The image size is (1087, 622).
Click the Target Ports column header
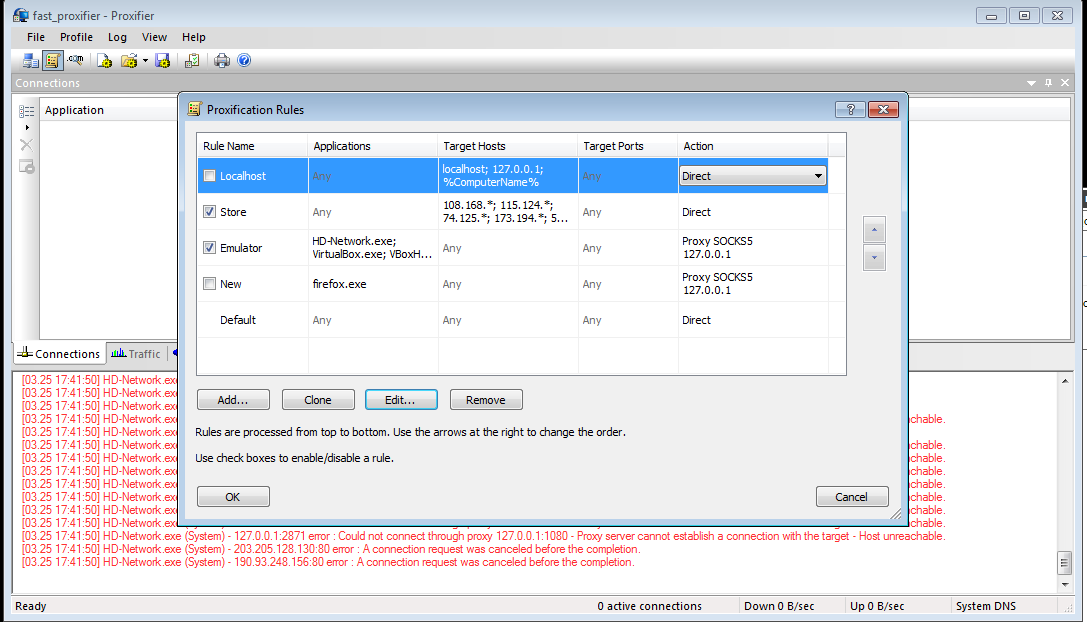(628, 146)
